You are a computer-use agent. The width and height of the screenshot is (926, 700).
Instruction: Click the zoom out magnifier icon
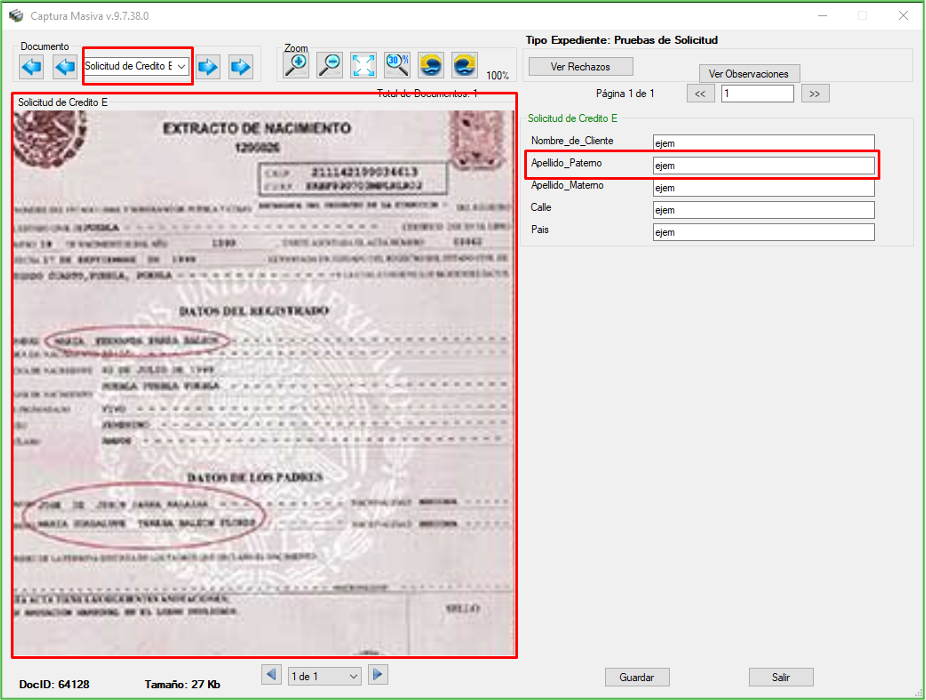point(329,65)
